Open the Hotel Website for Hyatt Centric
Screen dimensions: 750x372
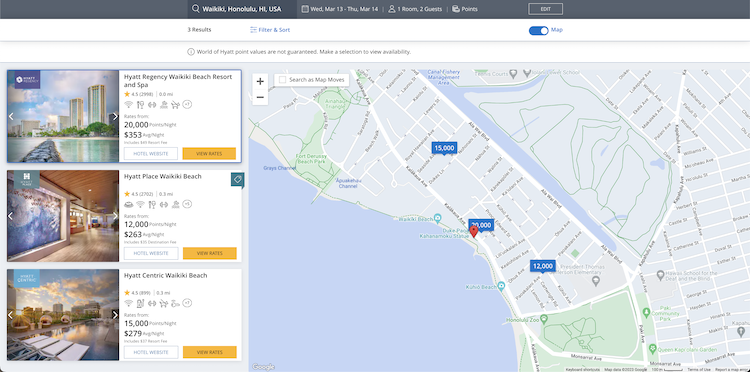(151, 352)
